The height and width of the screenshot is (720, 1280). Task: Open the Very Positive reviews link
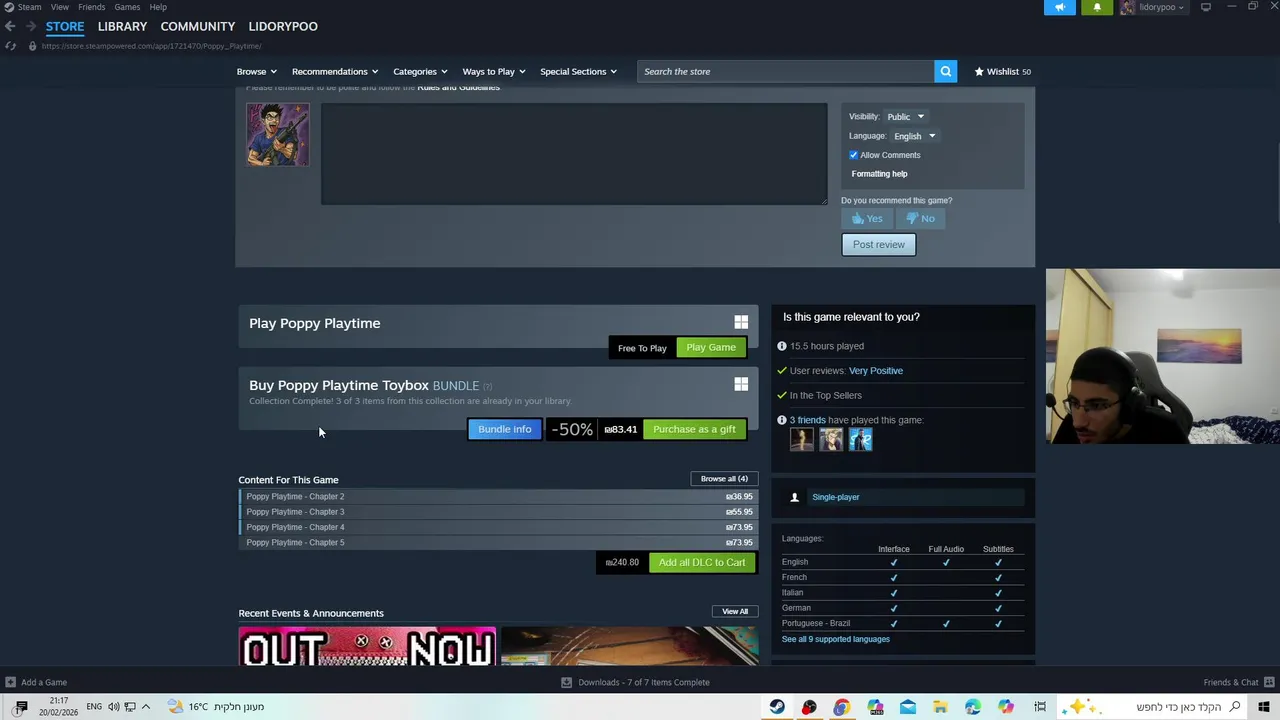pos(876,371)
